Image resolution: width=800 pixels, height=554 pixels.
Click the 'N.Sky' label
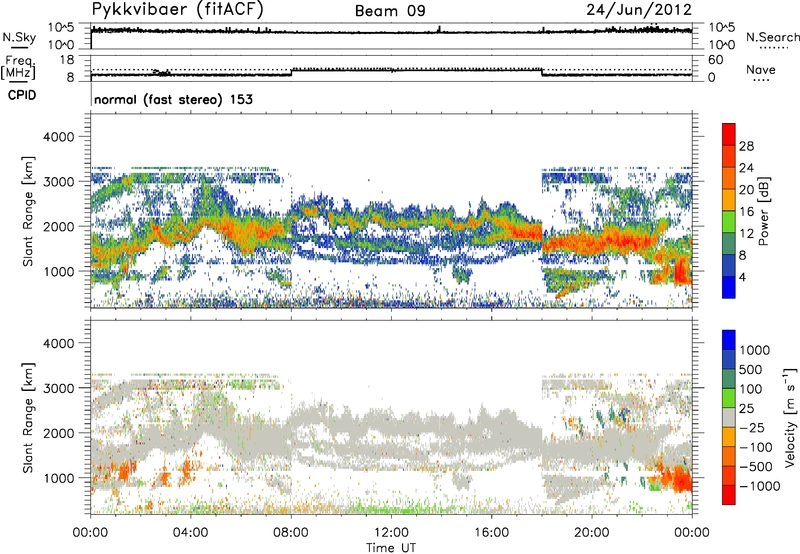tap(19, 37)
